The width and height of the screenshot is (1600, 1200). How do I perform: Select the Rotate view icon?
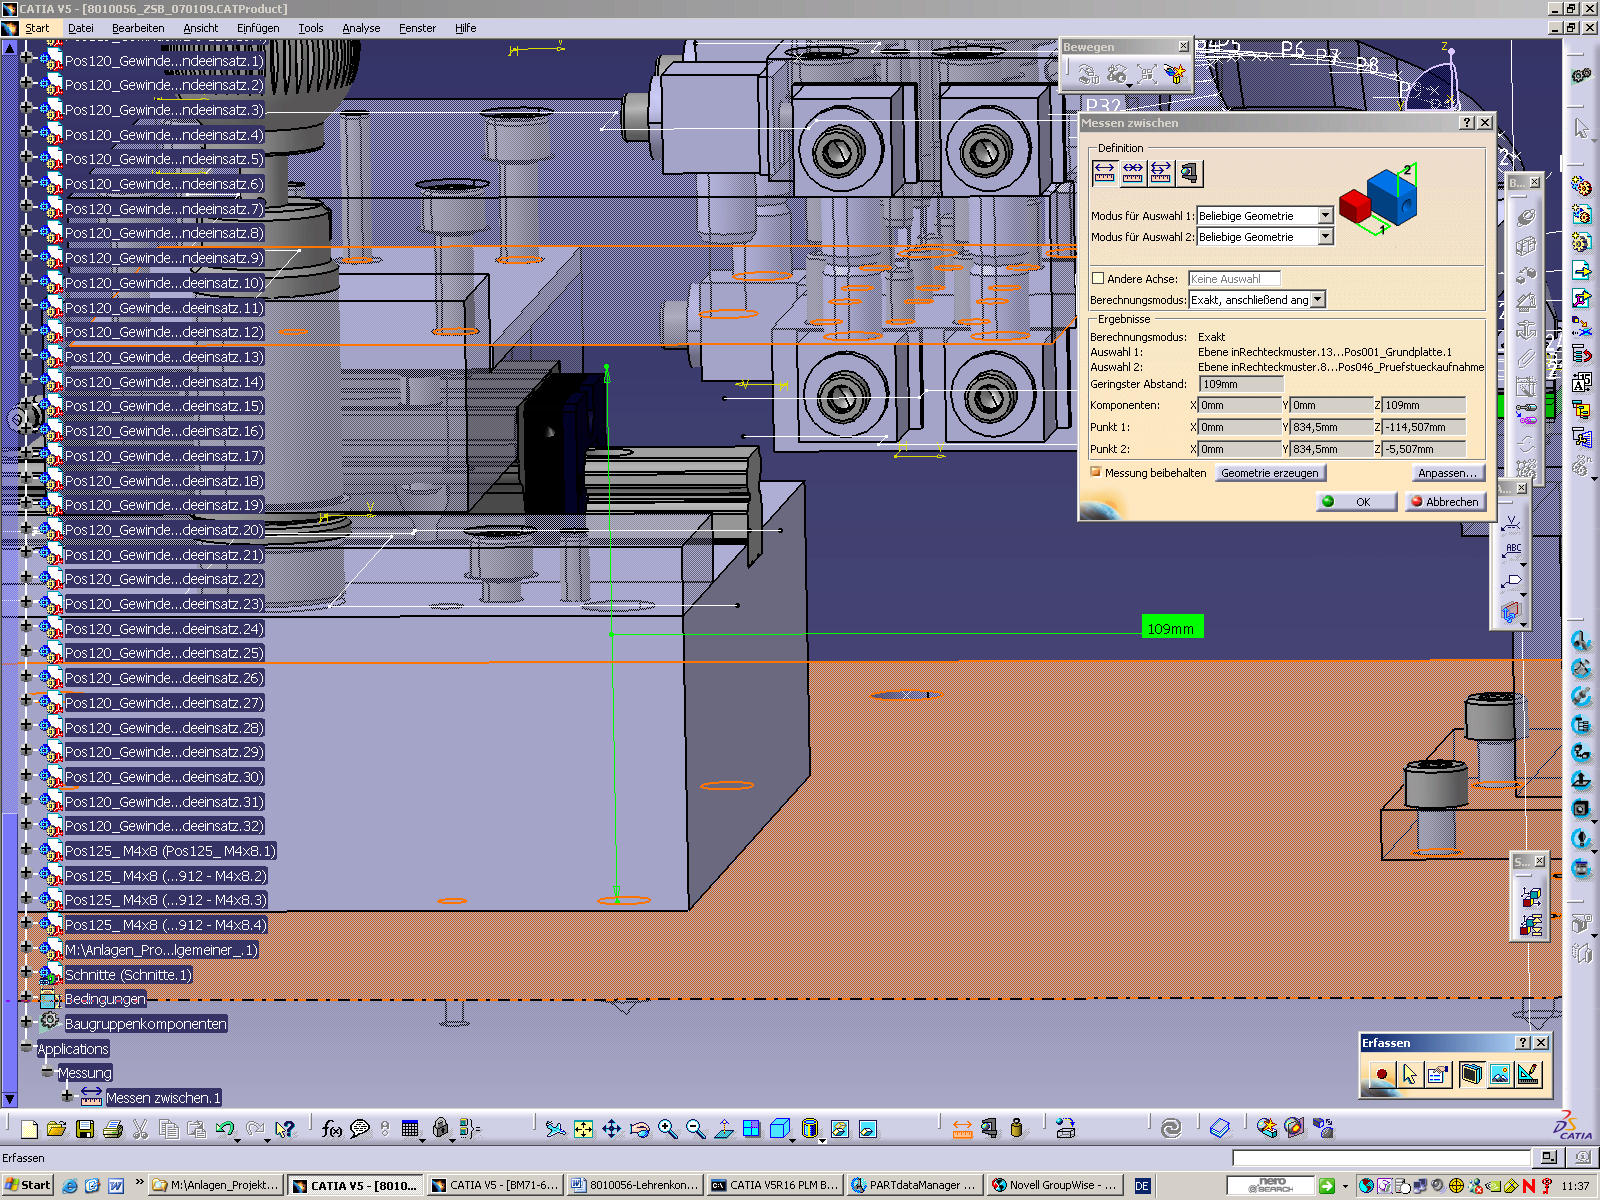(x=640, y=1129)
